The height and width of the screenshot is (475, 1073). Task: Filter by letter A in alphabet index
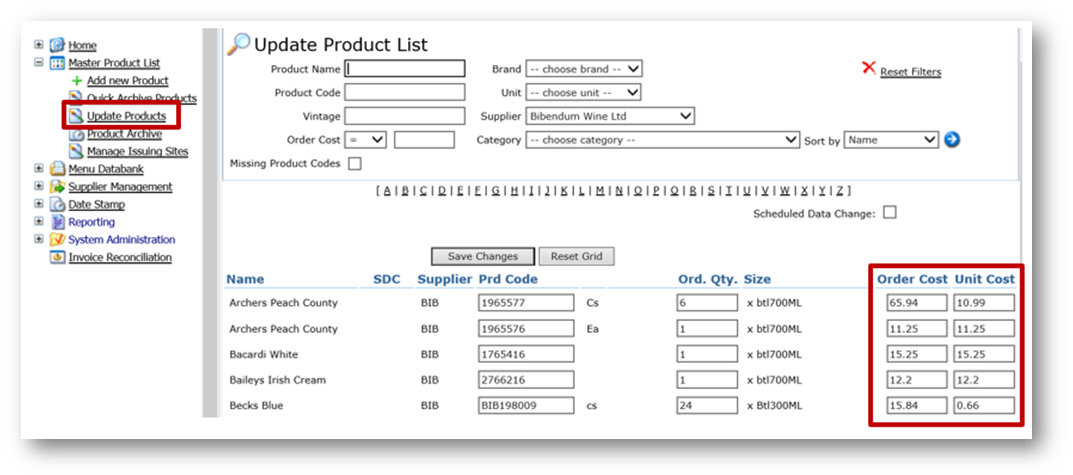click(x=387, y=191)
